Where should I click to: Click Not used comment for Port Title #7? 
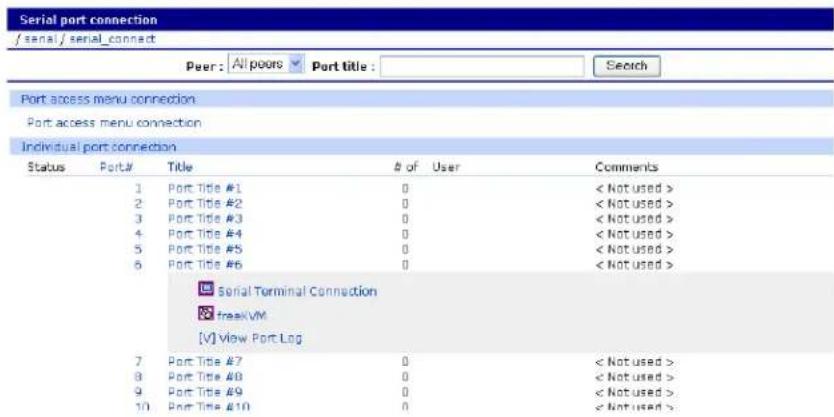click(634, 362)
